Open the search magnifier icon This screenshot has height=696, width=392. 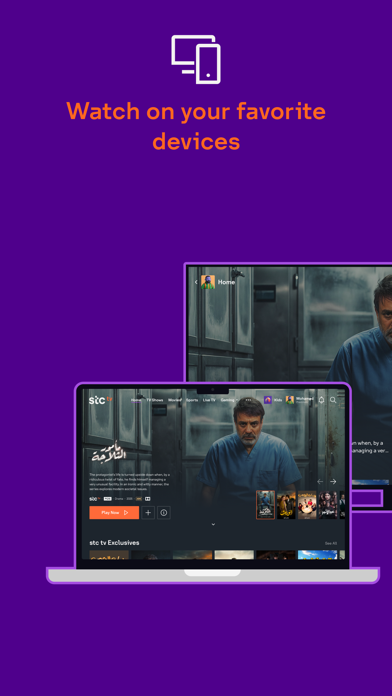[333, 400]
